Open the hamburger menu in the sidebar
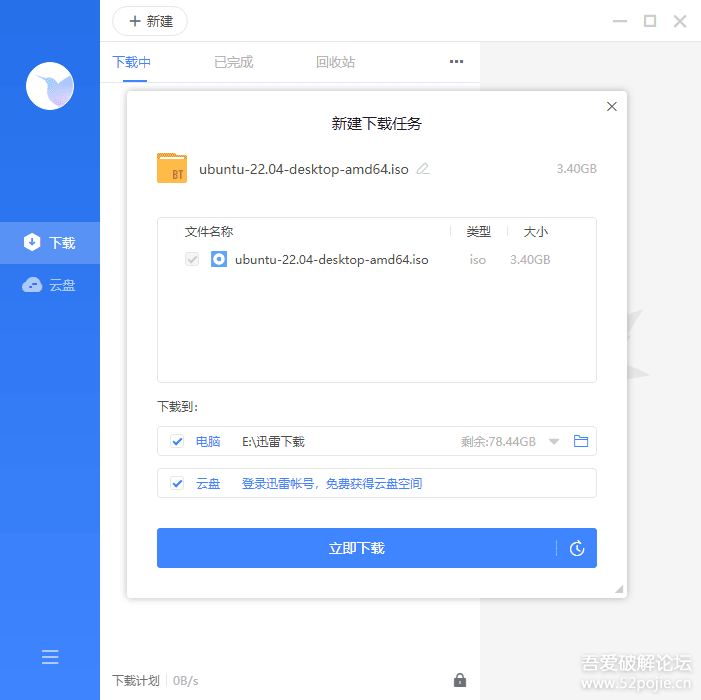701x700 pixels. [50, 657]
